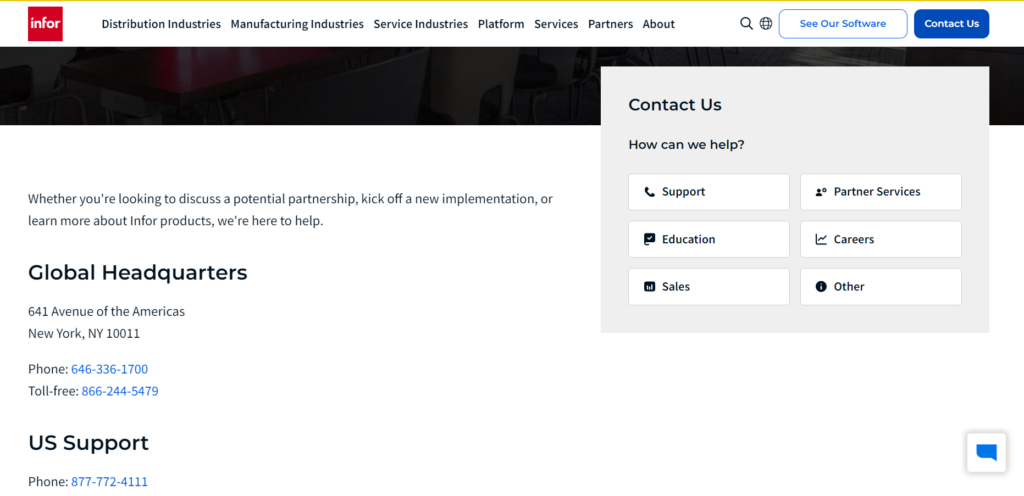Open the About menu

point(658,24)
